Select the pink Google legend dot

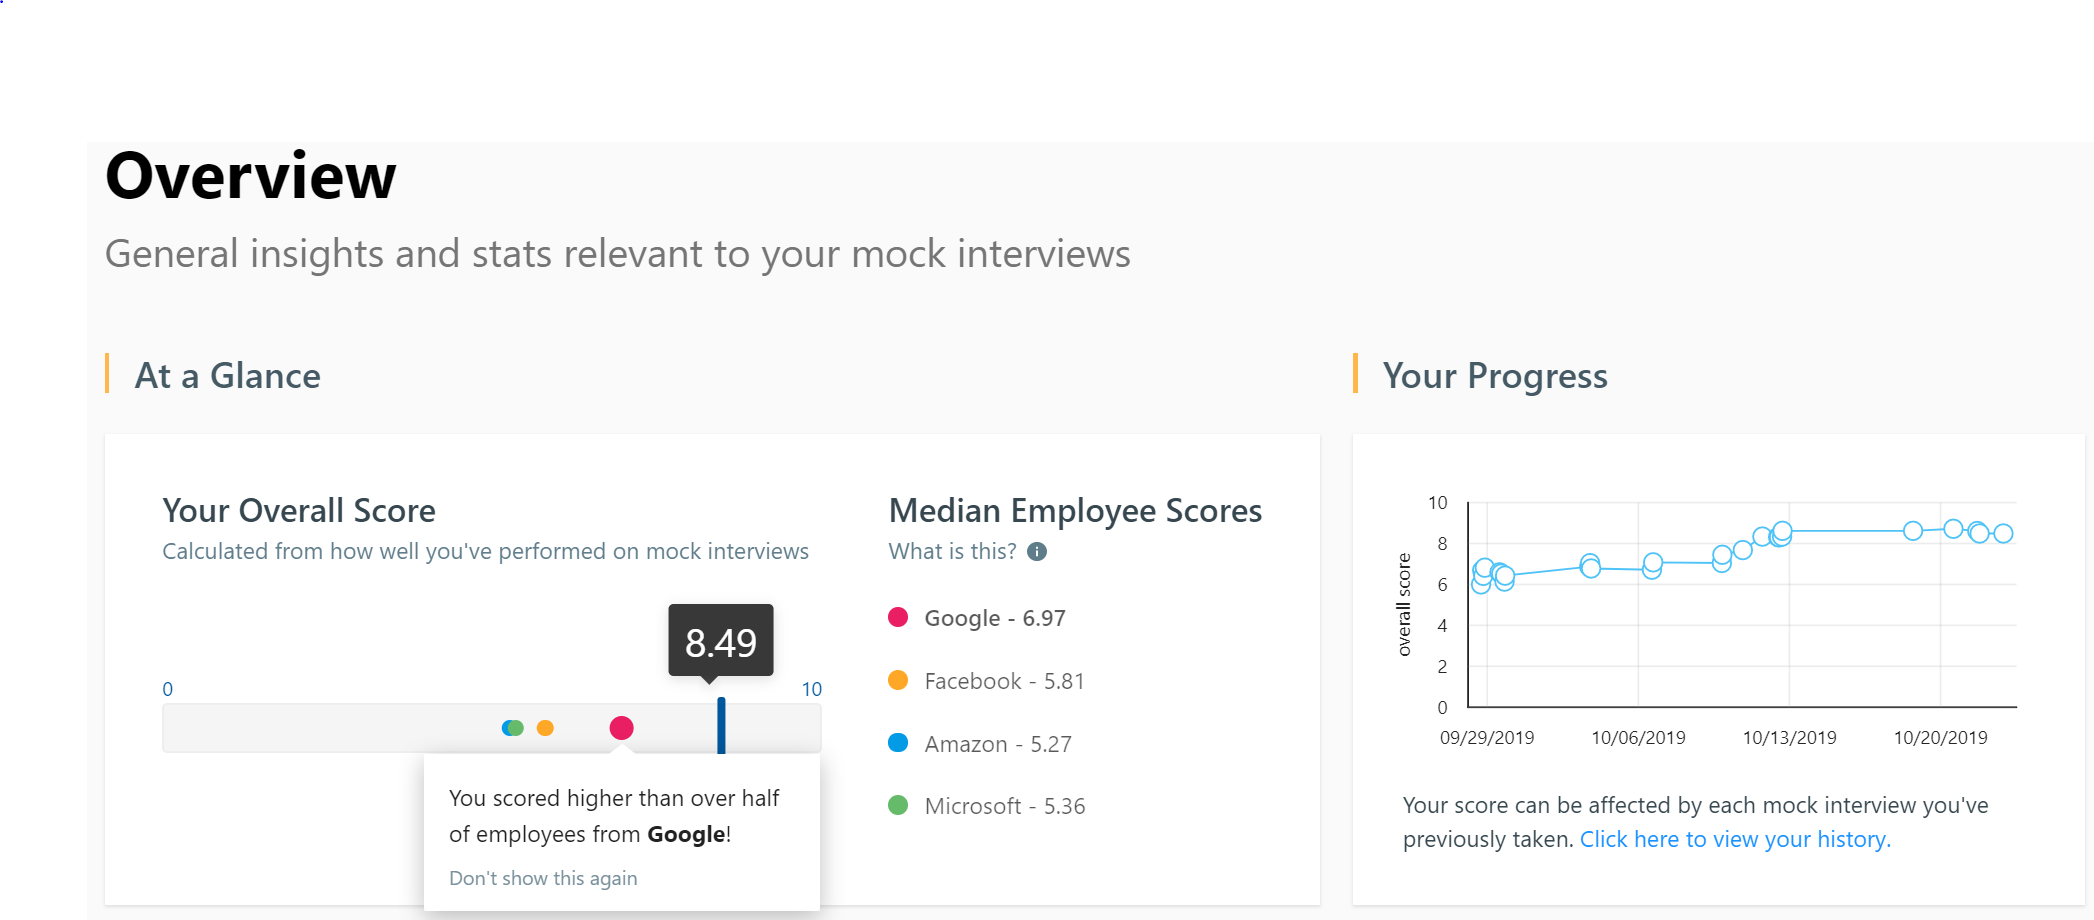point(898,617)
